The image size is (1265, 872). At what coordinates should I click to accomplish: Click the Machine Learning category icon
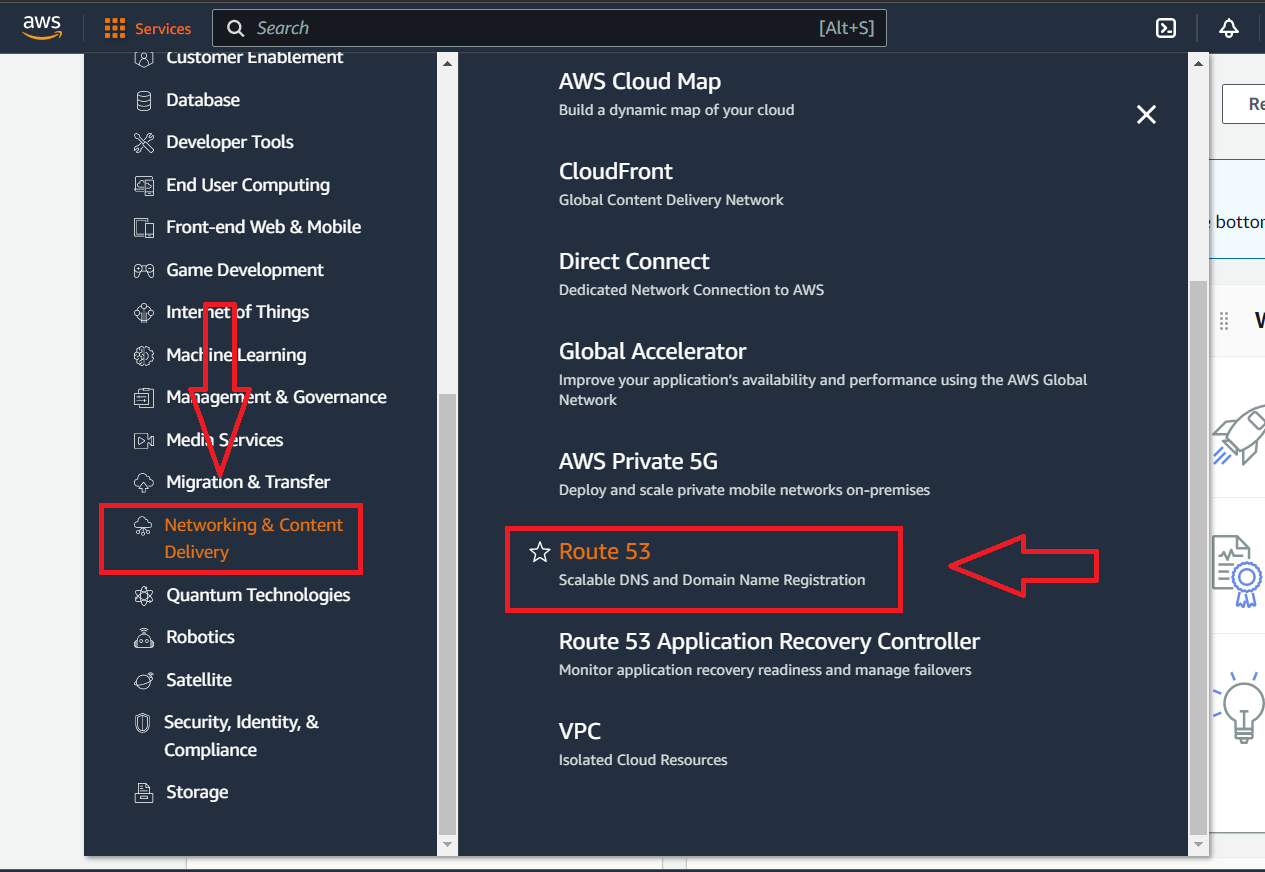(x=144, y=354)
